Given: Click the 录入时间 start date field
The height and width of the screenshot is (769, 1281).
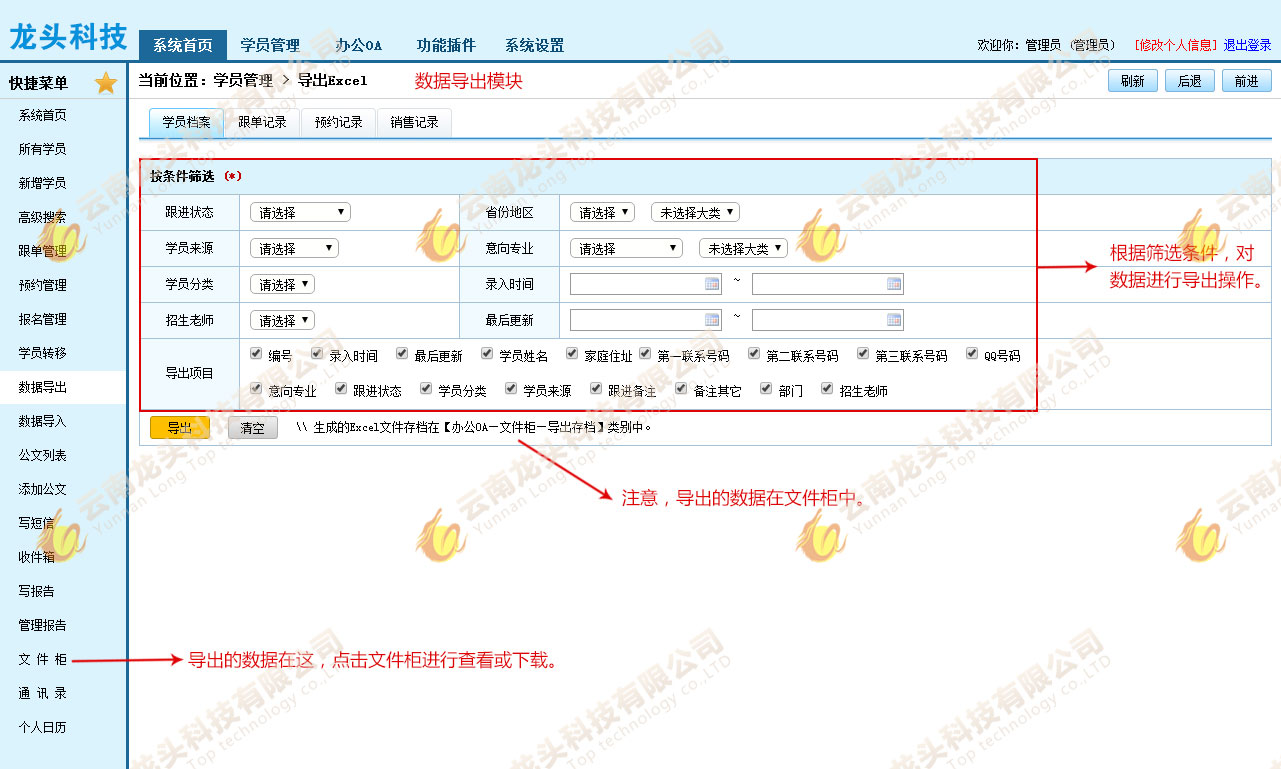Looking at the screenshot, I should (x=636, y=284).
